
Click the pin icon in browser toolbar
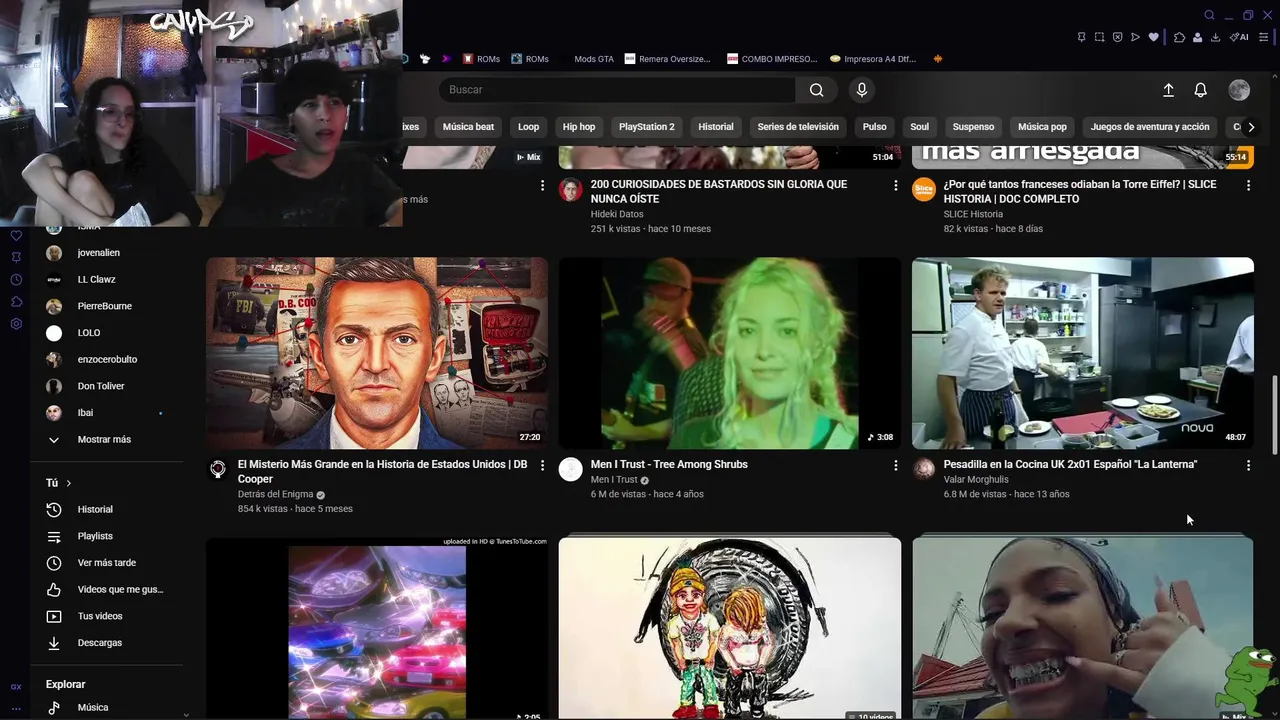1081,37
